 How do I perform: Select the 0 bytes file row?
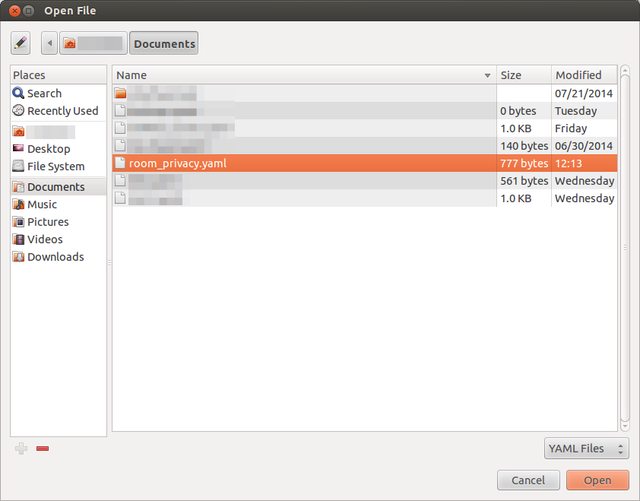coord(365,111)
